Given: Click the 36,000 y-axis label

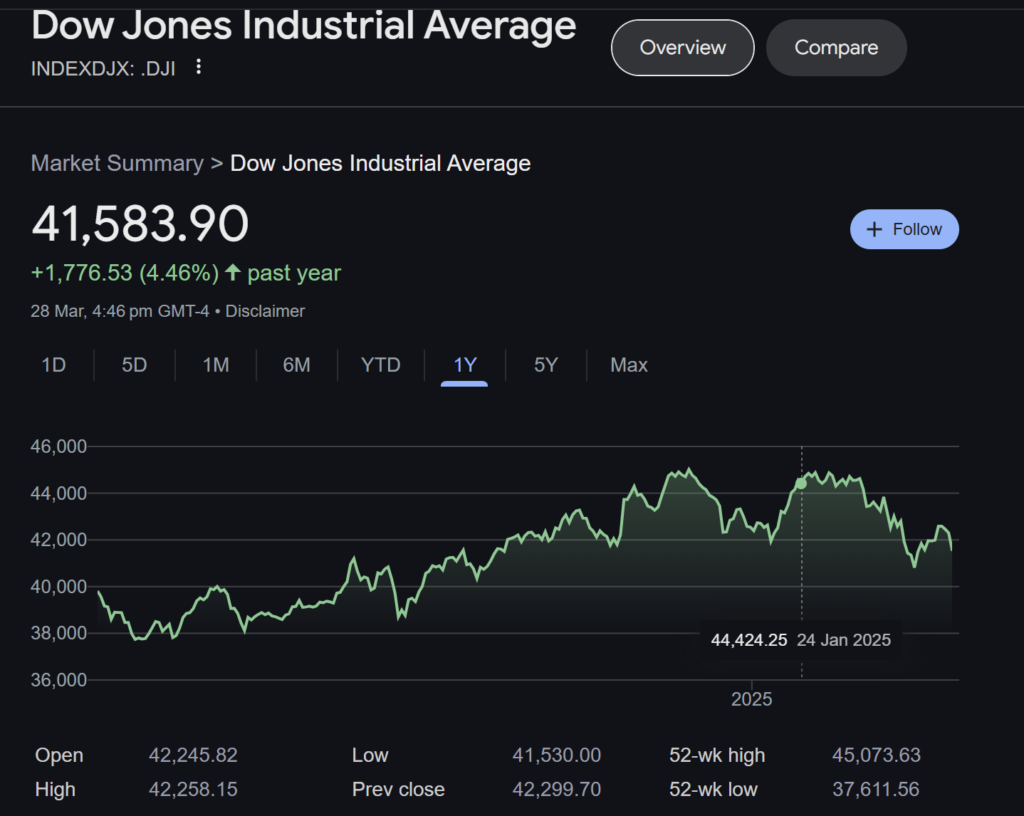Looking at the screenshot, I should tap(59, 680).
